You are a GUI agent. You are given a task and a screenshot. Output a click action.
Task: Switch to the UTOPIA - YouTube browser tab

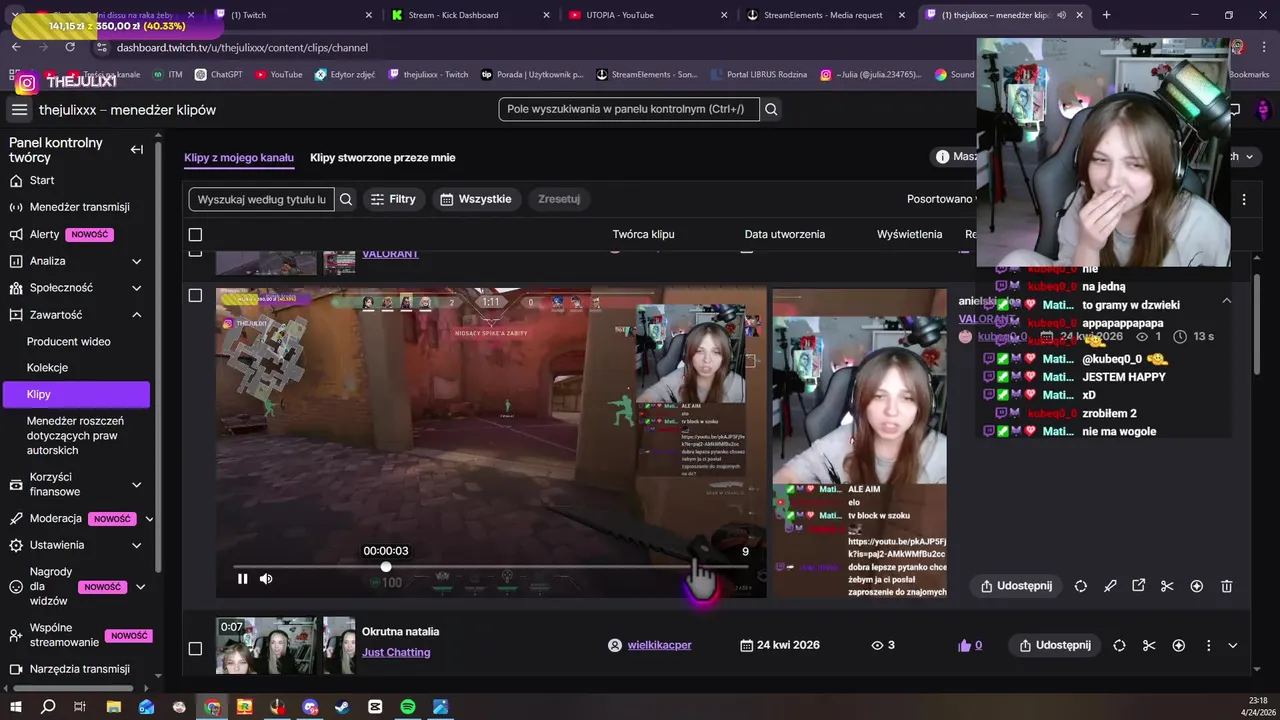coord(648,15)
